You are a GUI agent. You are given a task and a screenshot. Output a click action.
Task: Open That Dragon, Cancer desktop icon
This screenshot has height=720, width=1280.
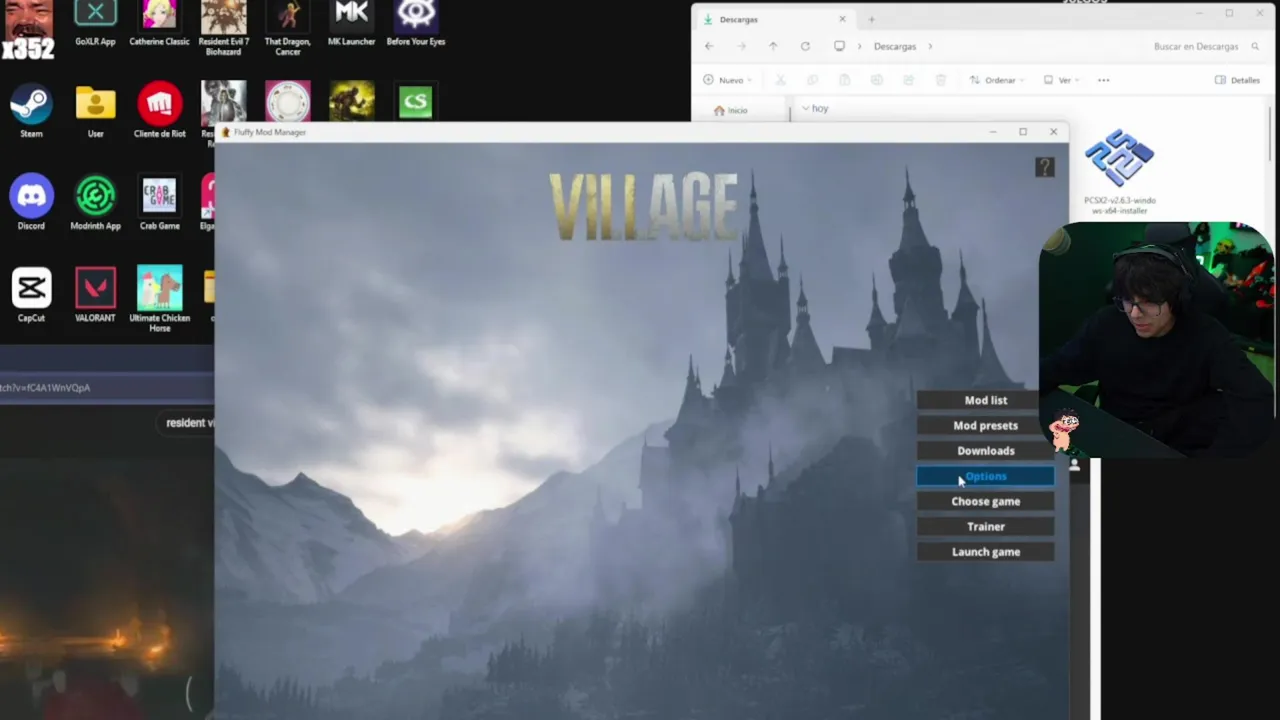(x=287, y=28)
